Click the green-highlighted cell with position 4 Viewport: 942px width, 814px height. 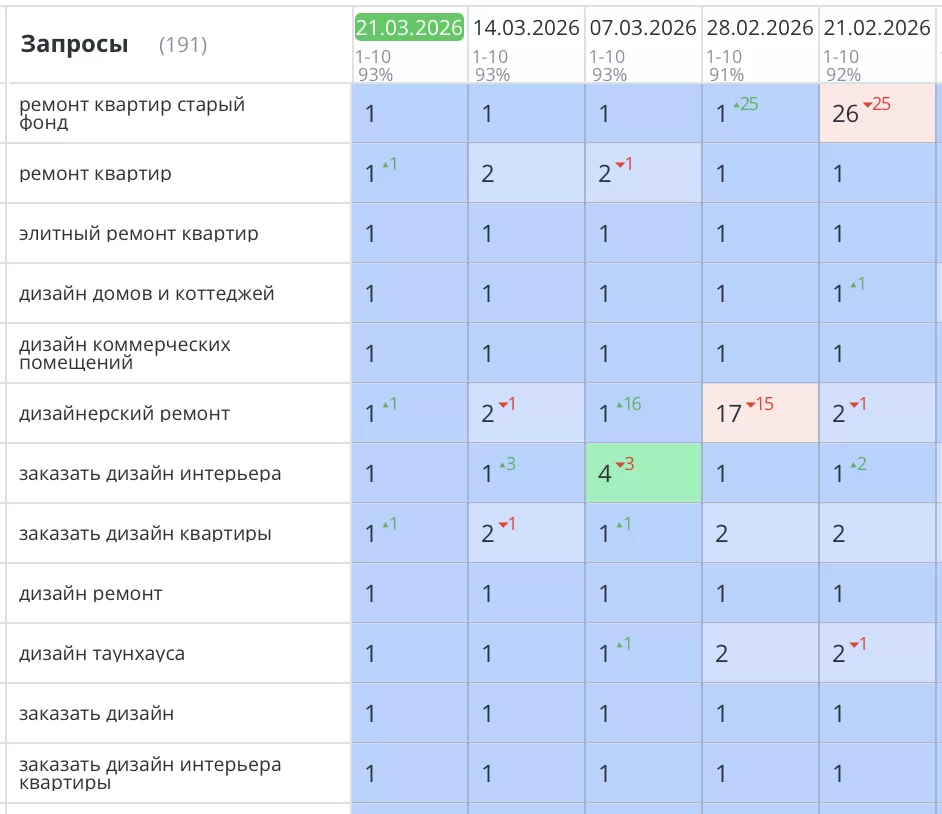pyautogui.click(x=643, y=474)
